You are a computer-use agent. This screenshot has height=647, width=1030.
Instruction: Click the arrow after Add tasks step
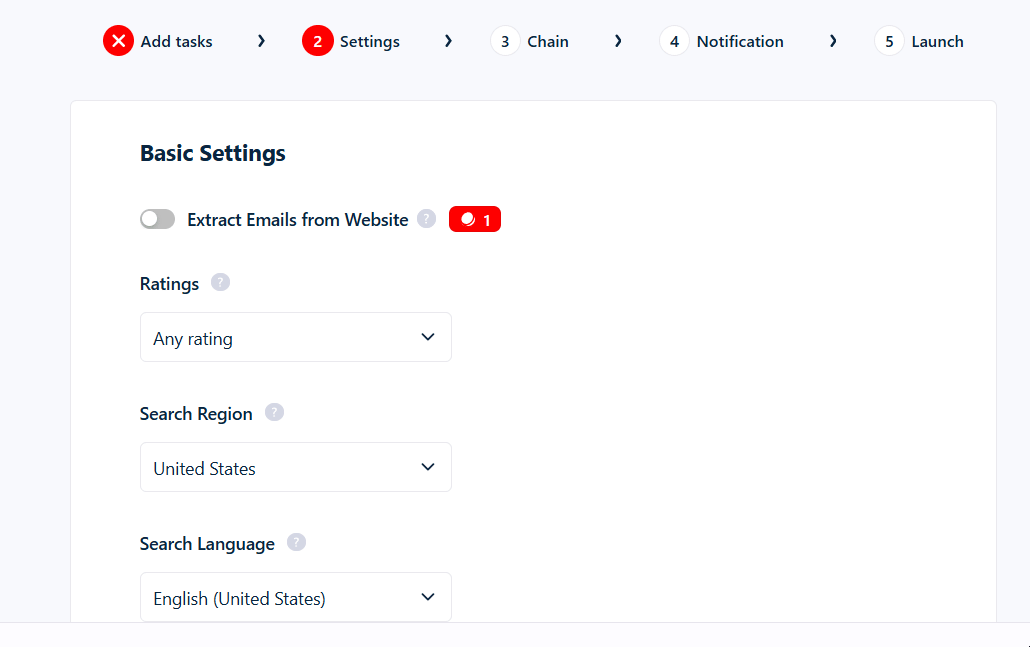(x=261, y=41)
